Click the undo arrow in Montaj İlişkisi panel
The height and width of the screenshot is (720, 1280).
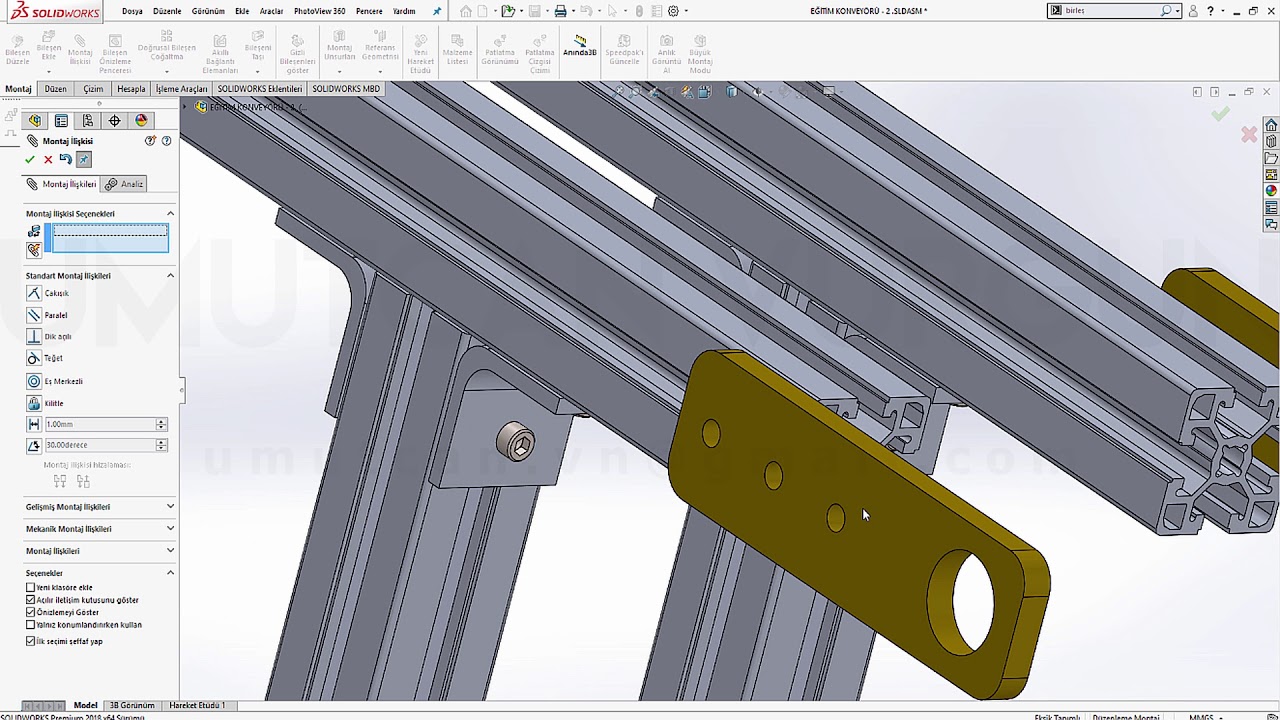[x=66, y=160]
